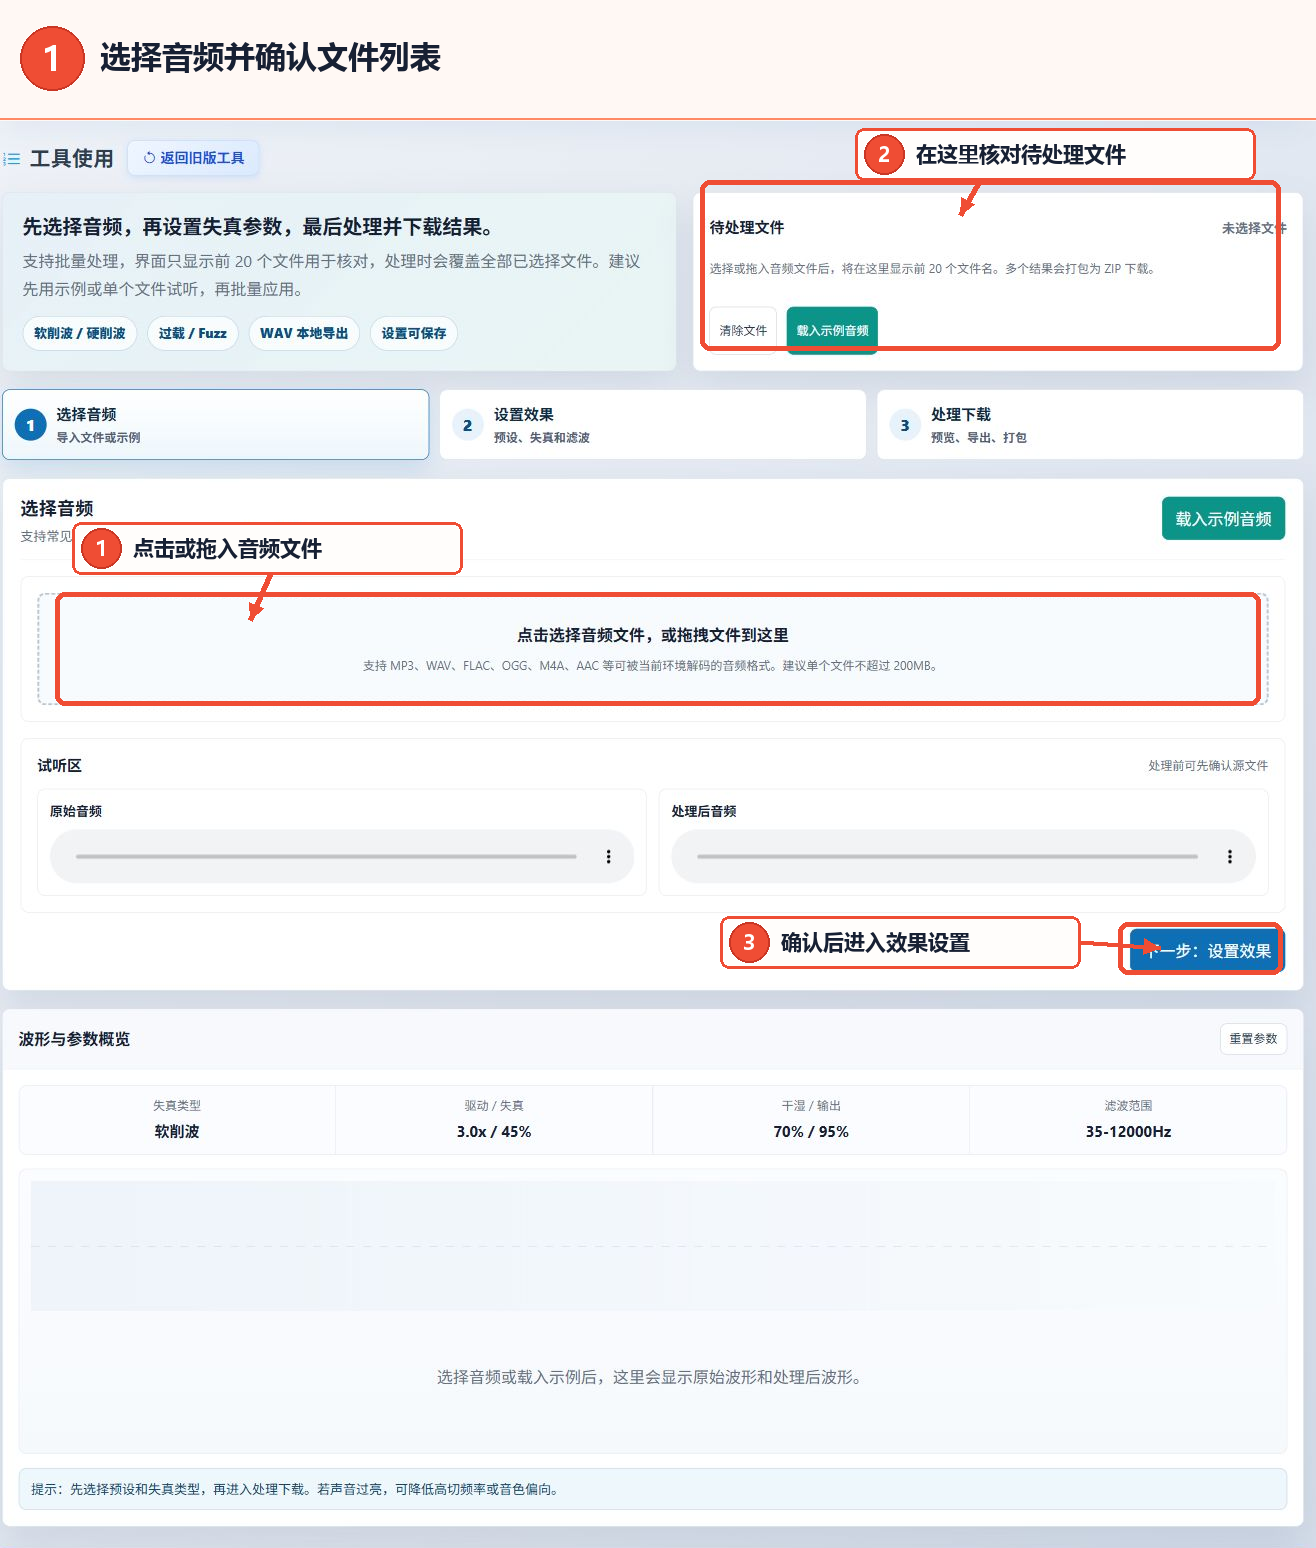Click the waveform placeholder text 选择音频或载入示例后
1316x1548 pixels.
coord(652,1377)
